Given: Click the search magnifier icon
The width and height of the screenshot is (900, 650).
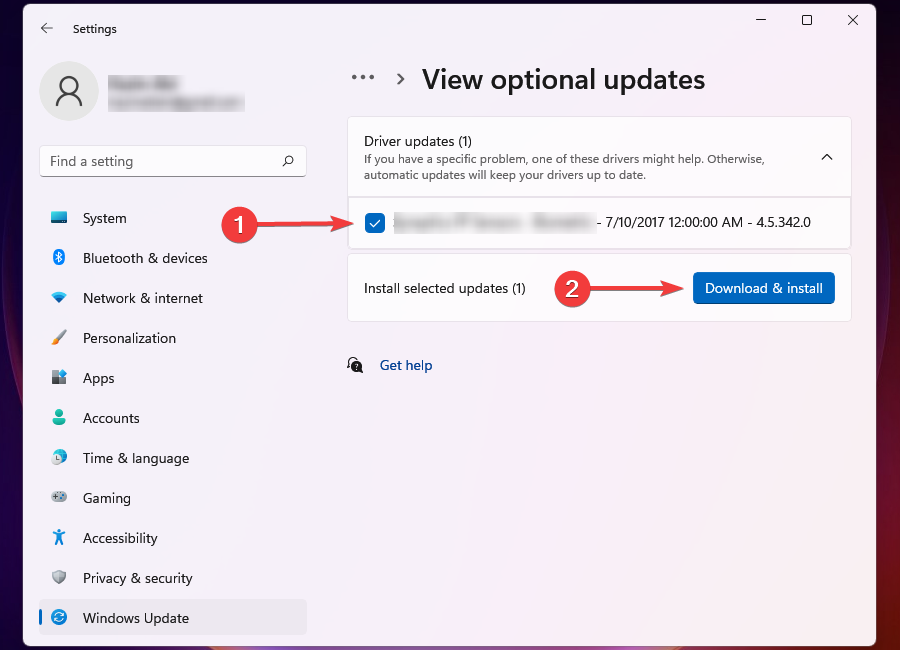Looking at the screenshot, I should 288,161.
